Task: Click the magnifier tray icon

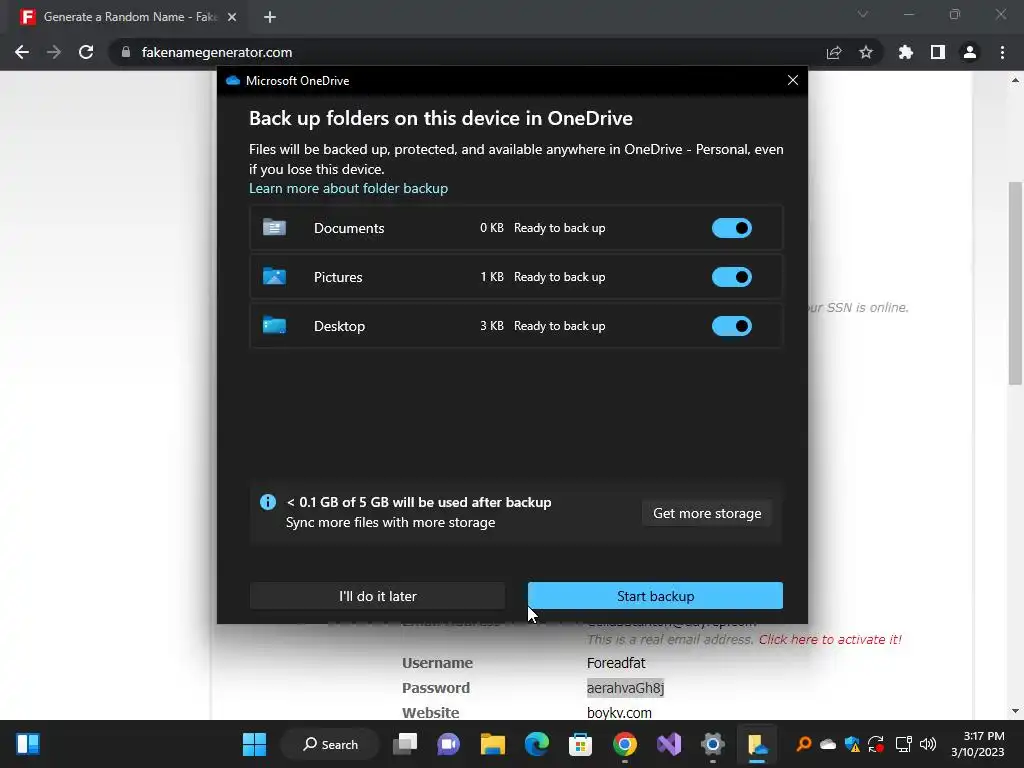Action: point(804,744)
